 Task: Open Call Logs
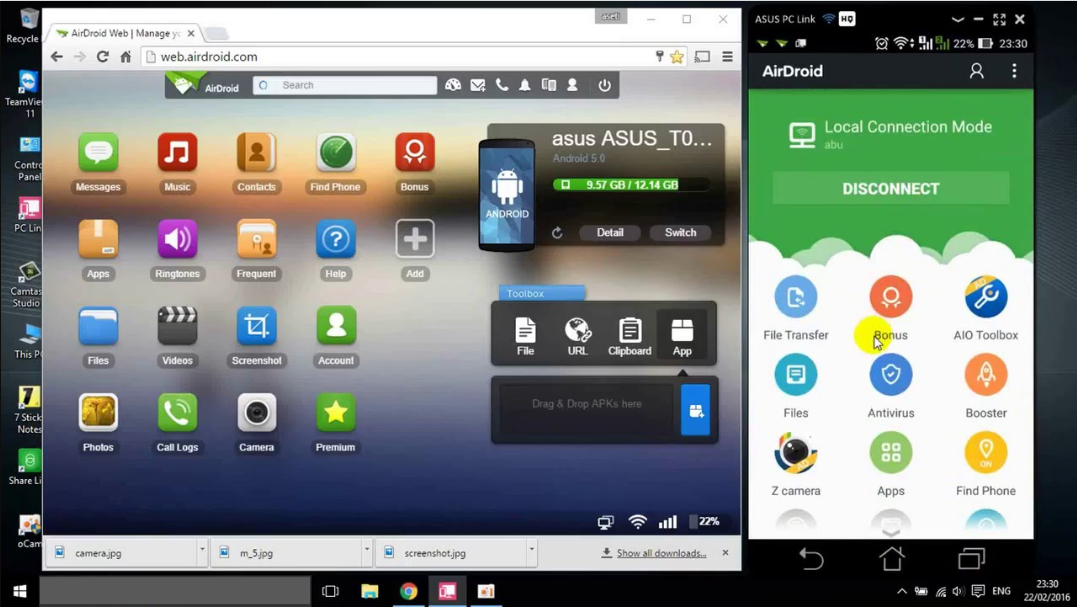coord(177,413)
